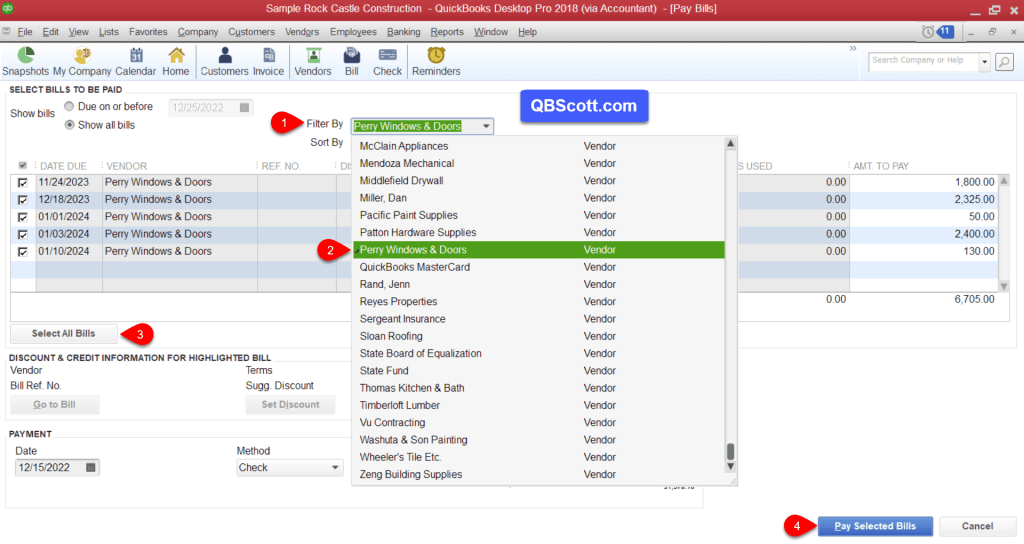Click the Search Company or Help field
The image size is (1024, 544).
[x=923, y=62]
